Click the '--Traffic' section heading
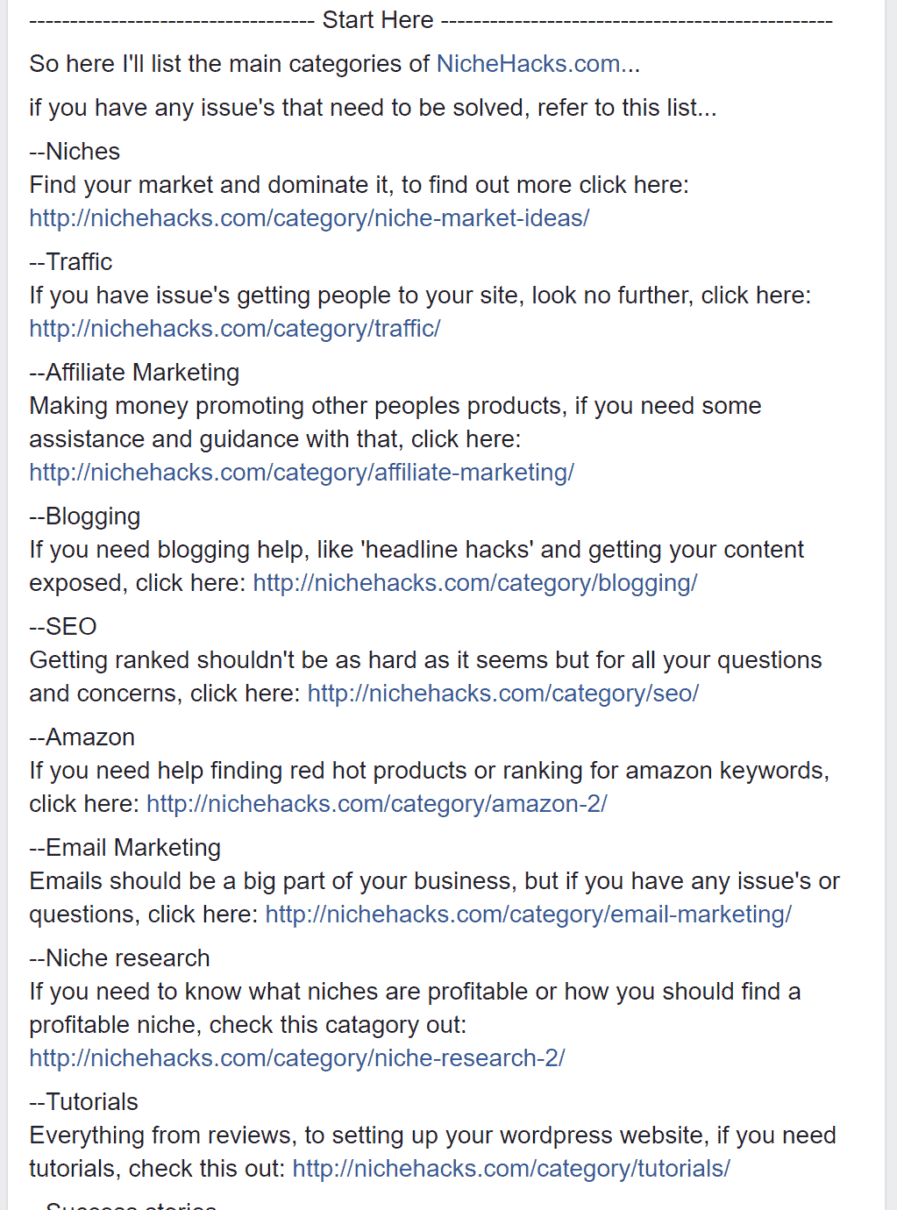 71,262
